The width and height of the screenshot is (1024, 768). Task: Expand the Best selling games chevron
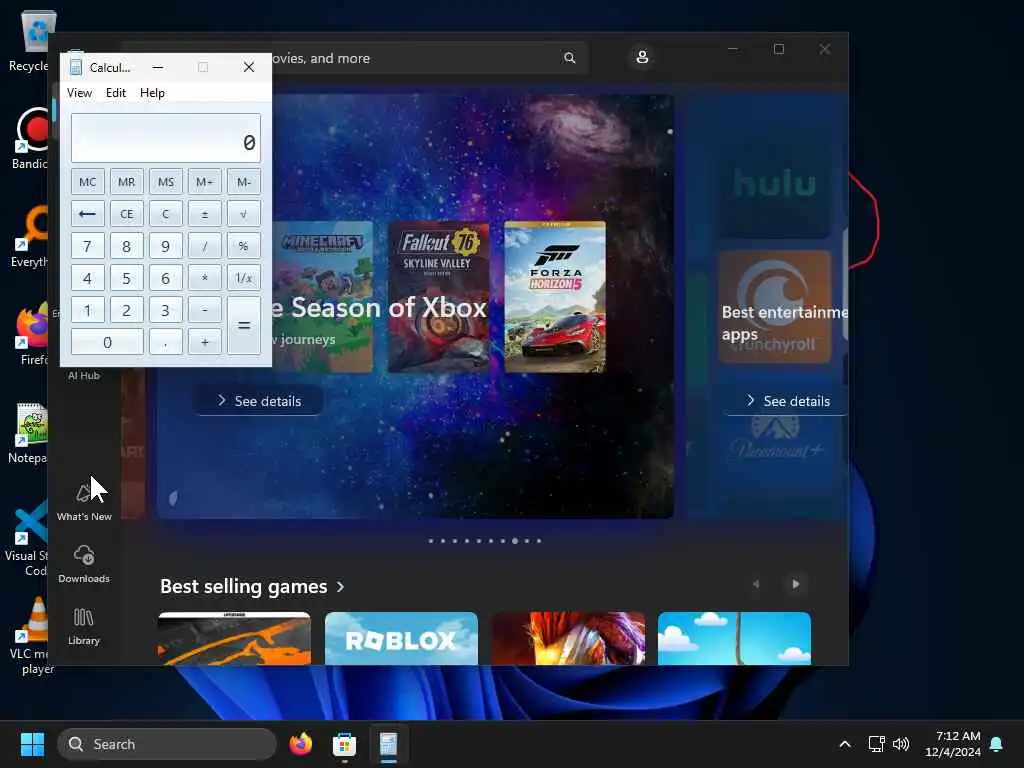[340, 586]
